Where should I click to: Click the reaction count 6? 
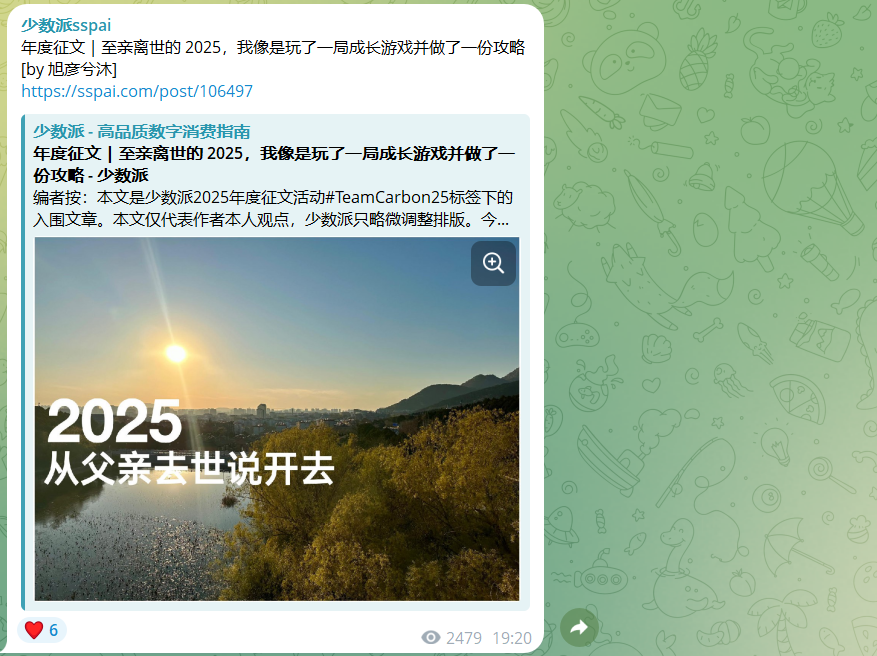pyautogui.click(x=54, y=630)
